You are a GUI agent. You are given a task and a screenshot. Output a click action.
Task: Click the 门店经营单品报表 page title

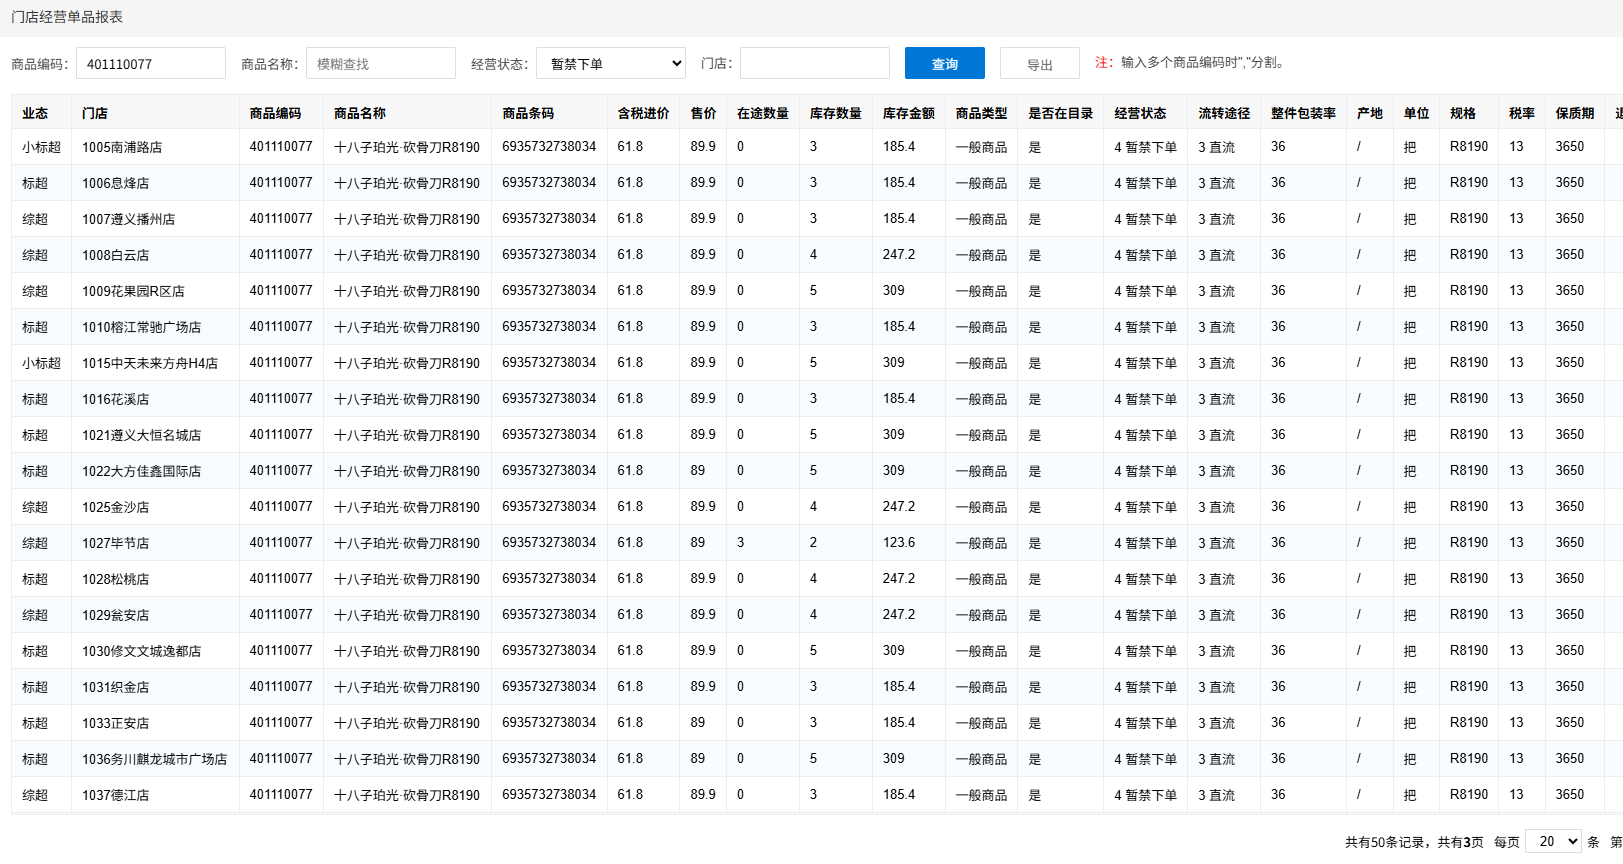(x=67, y=17)
